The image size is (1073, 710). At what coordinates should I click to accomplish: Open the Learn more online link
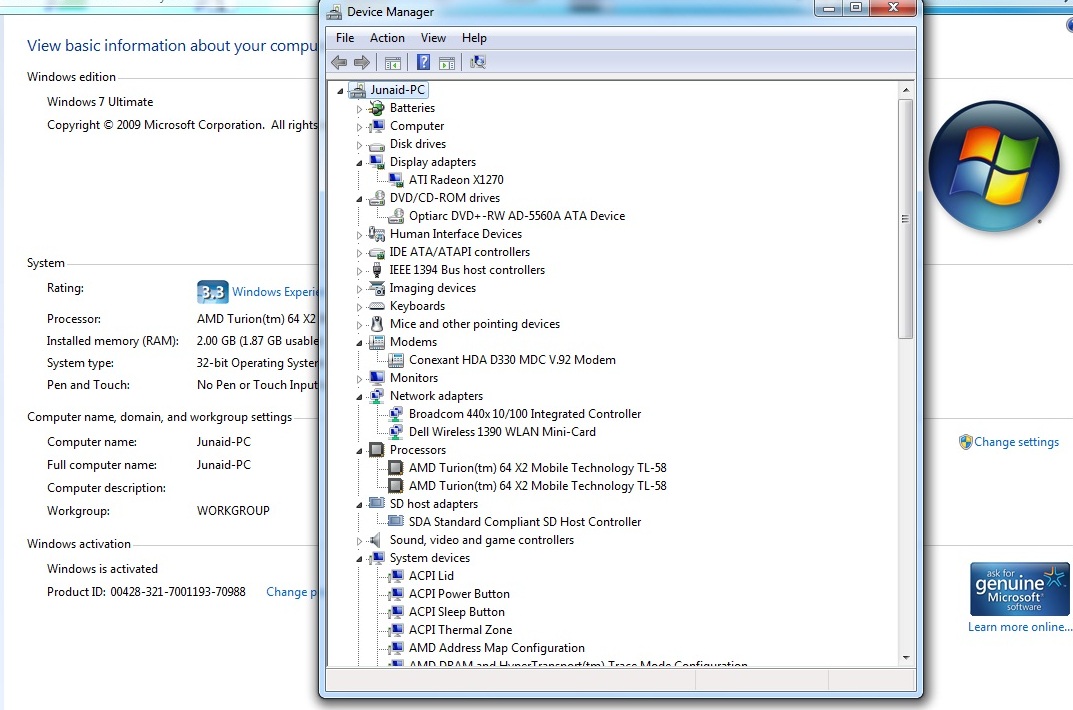1019,627
